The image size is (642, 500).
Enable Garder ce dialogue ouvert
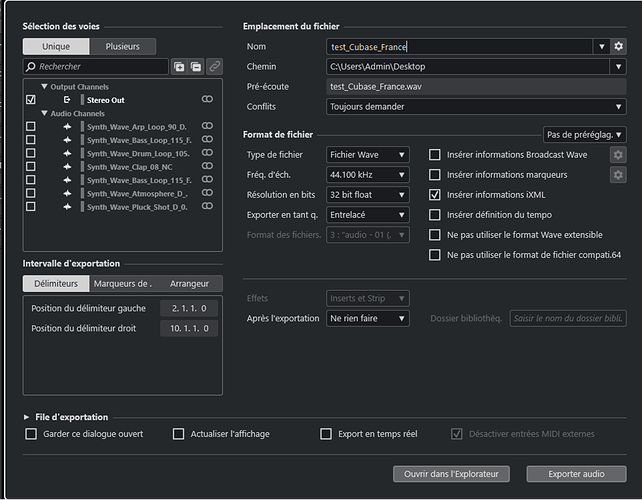click(x=31, y=434)
